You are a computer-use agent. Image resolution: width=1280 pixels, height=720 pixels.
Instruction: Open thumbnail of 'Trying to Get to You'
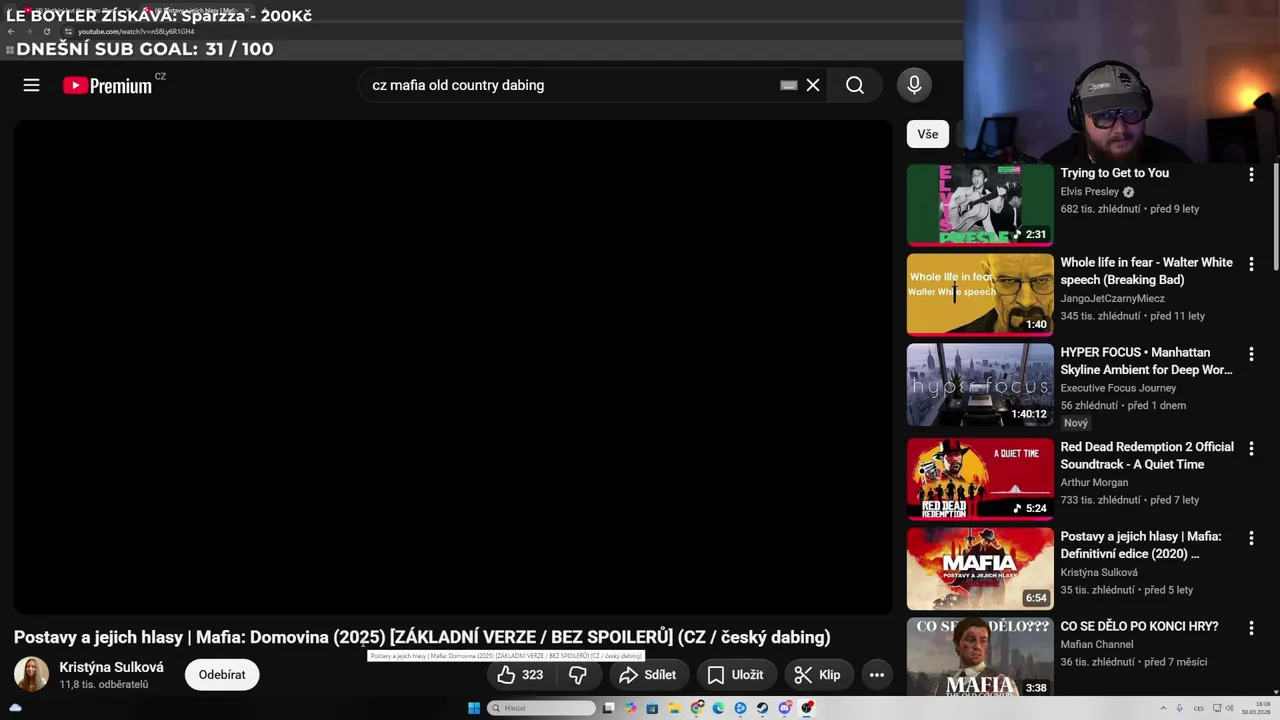(980, 204)
